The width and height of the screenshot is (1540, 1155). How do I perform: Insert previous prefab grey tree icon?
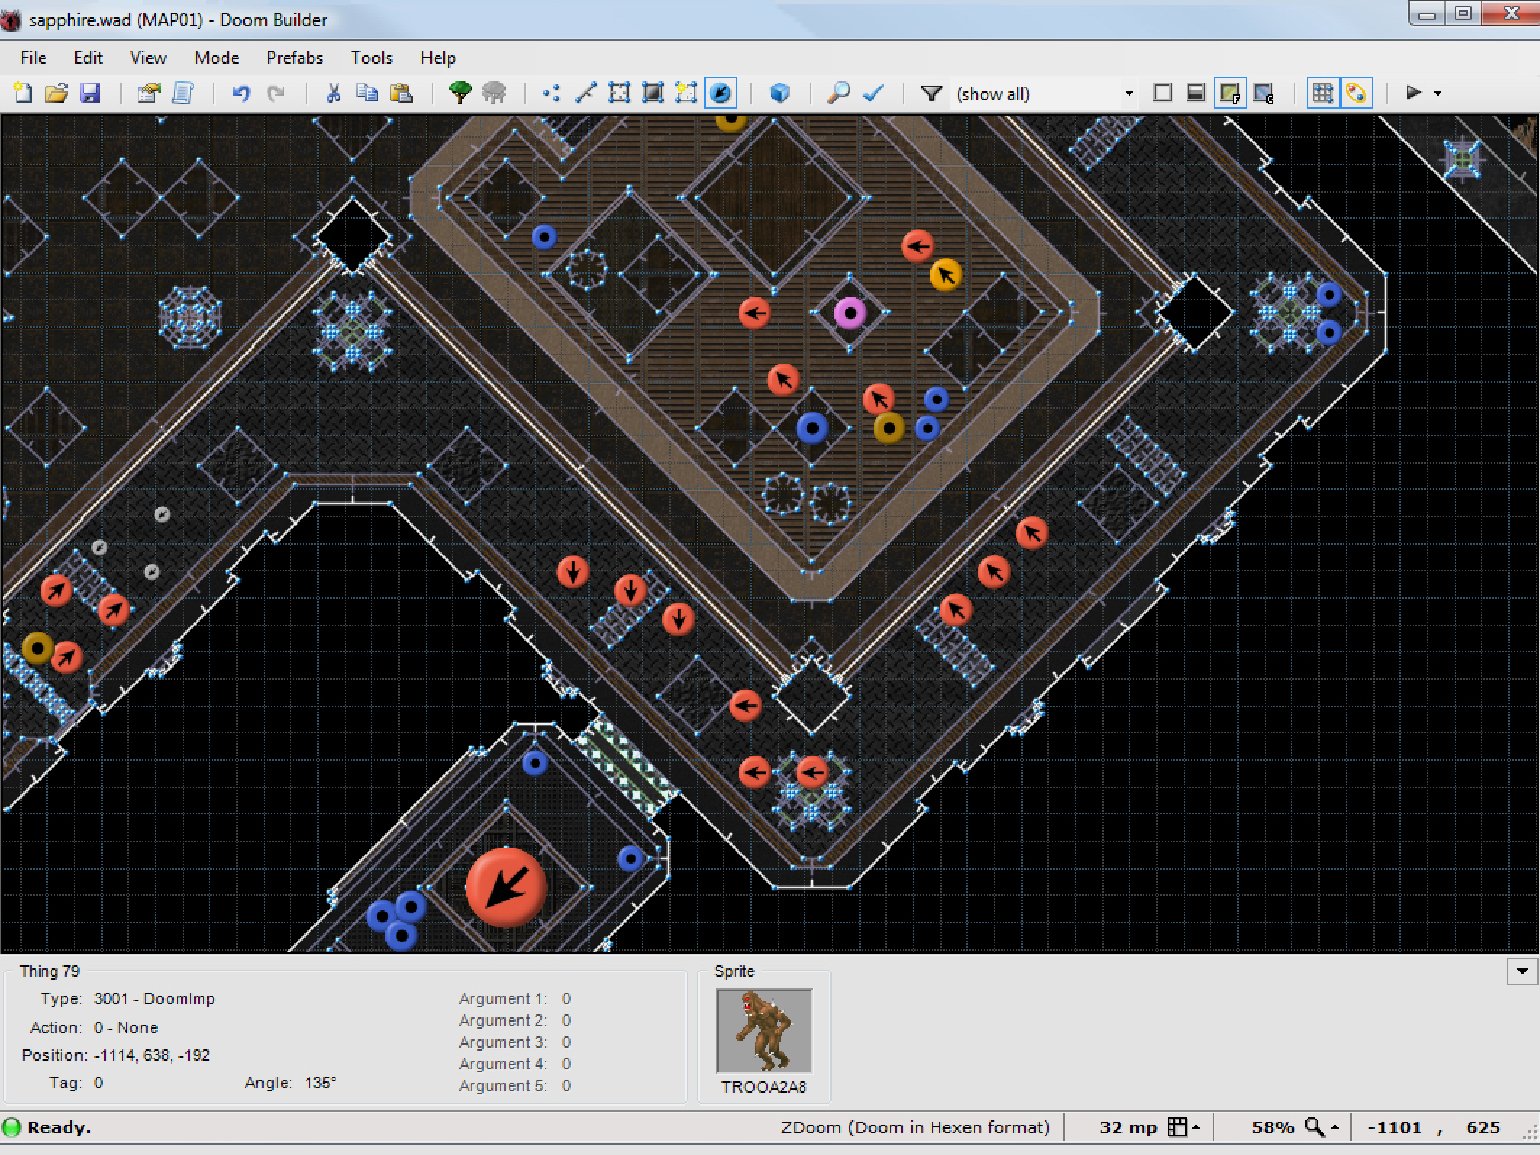click(494, 93)
